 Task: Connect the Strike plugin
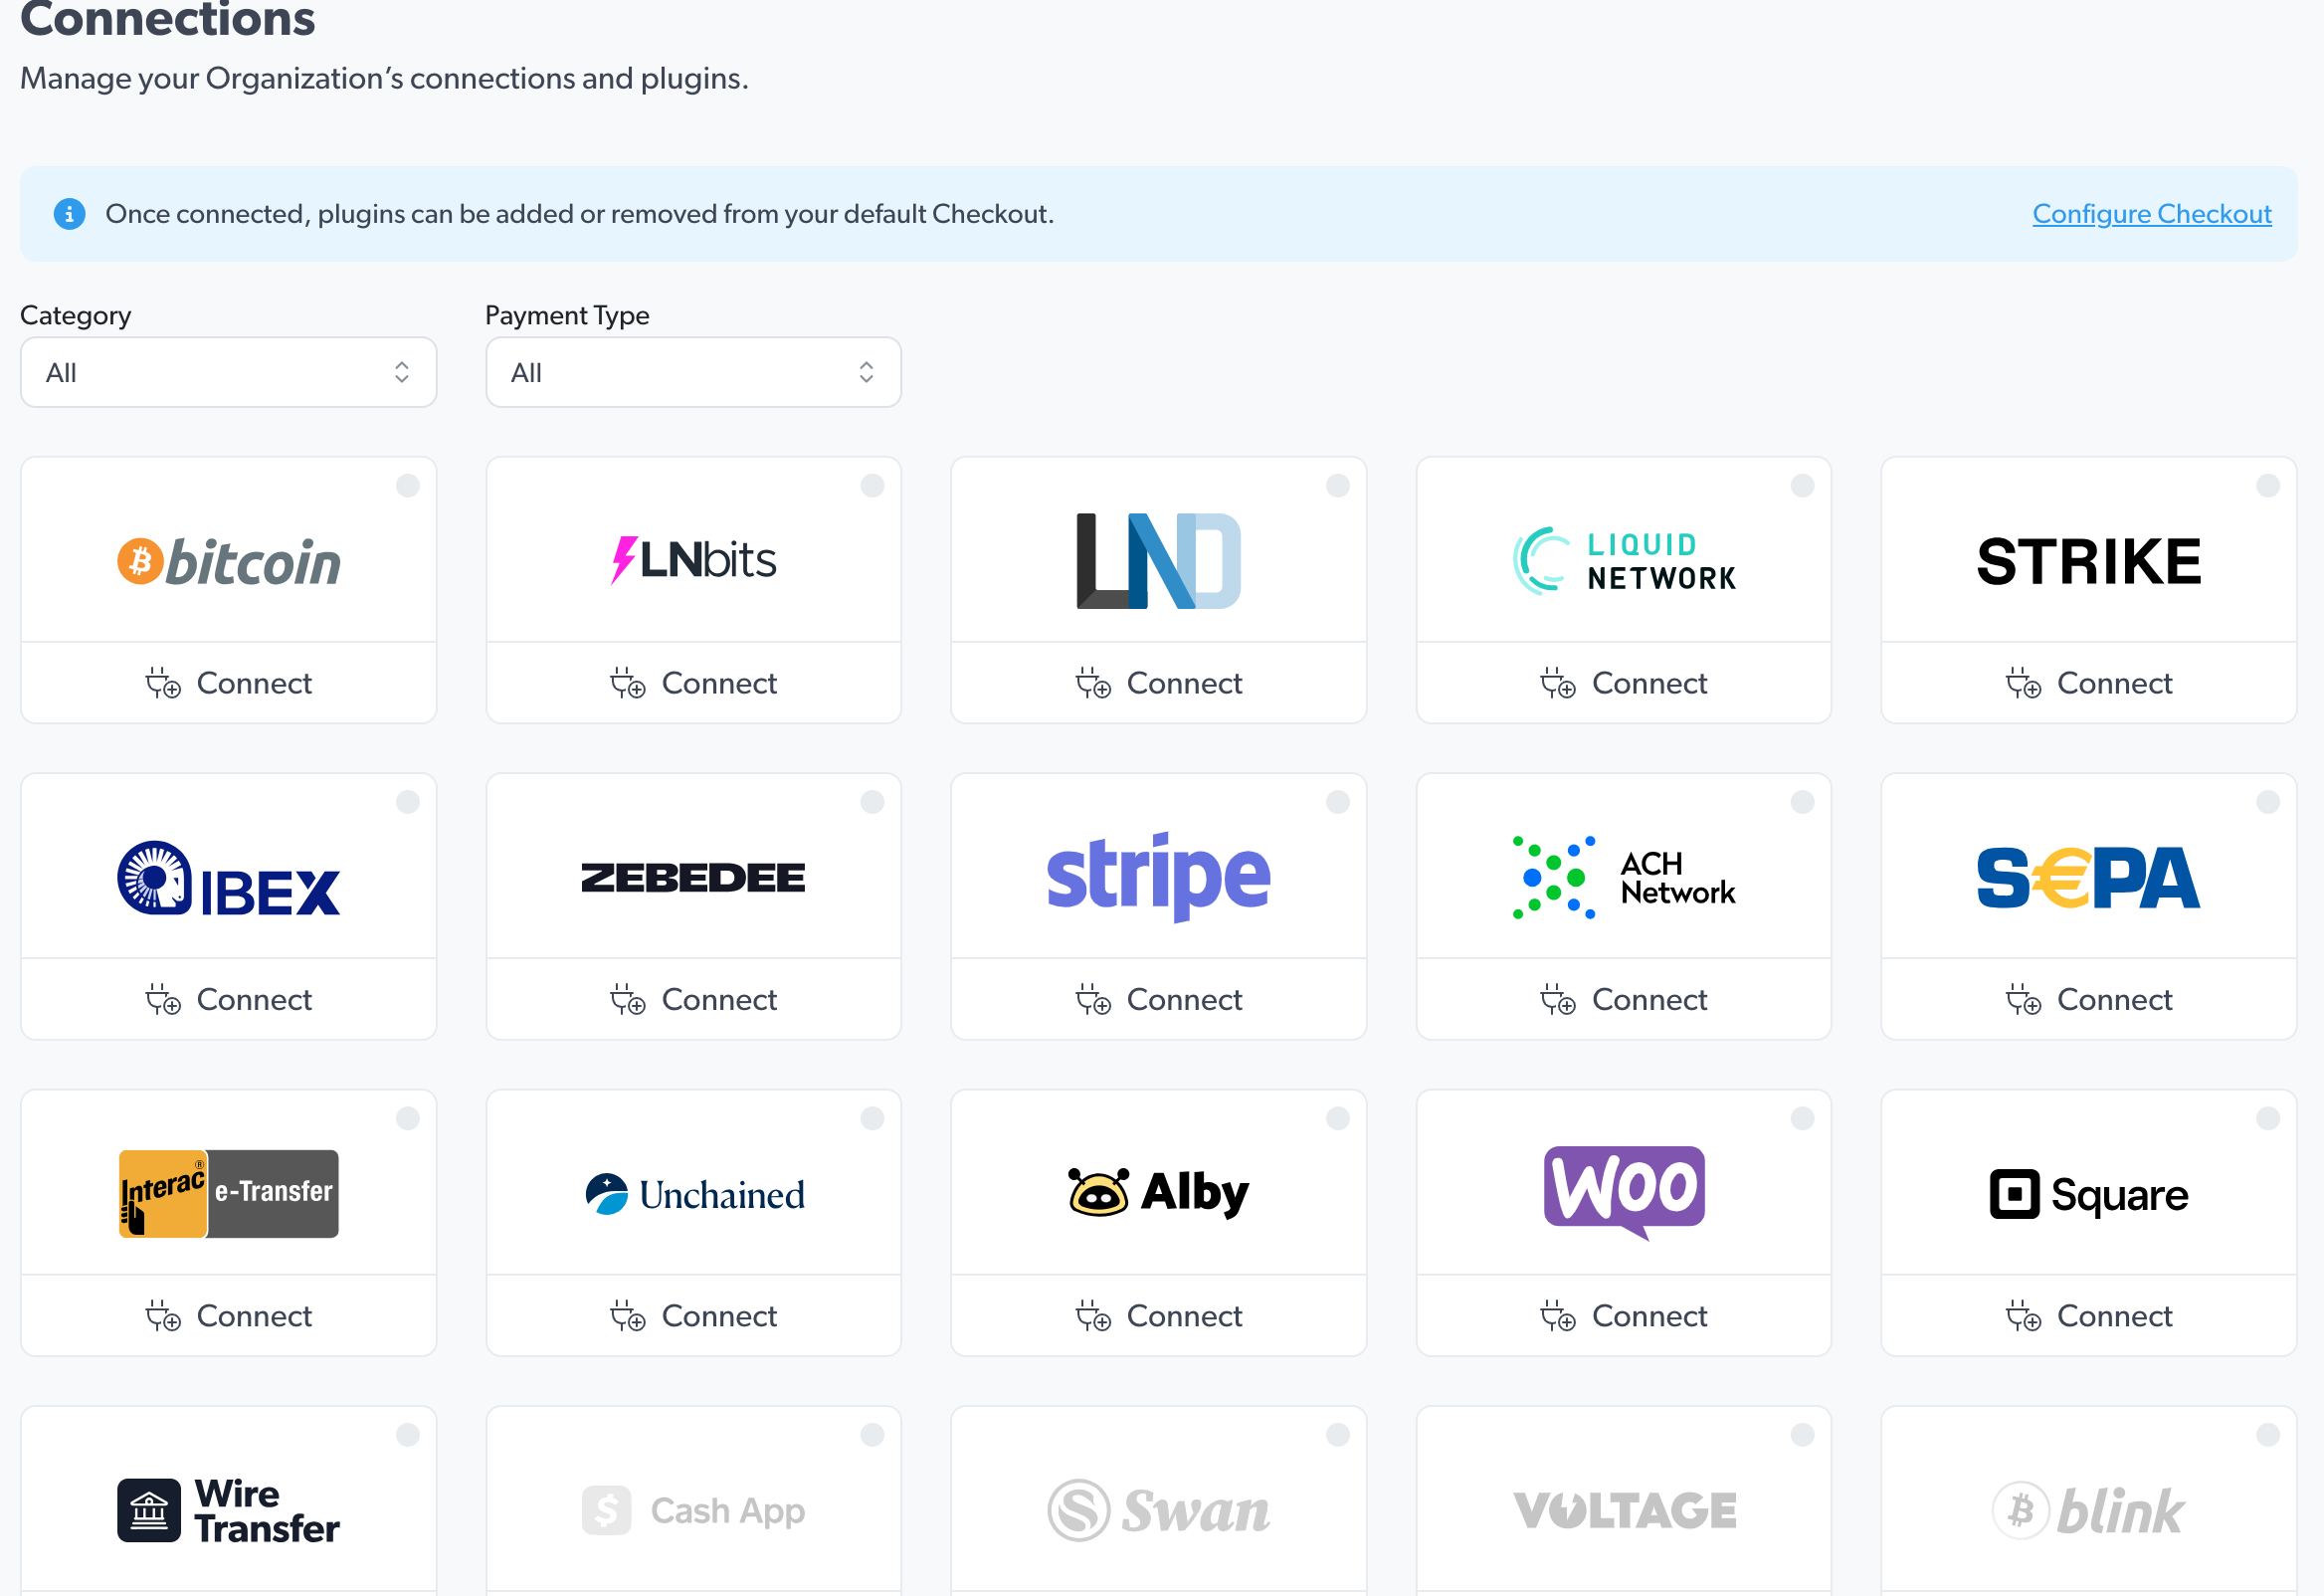pos(2089,683)
